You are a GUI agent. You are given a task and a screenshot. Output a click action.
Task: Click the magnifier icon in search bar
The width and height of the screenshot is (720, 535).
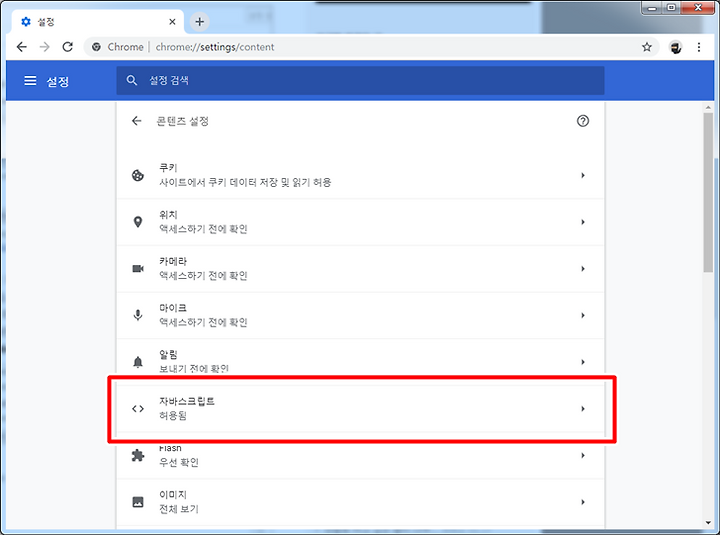[132, 80]
